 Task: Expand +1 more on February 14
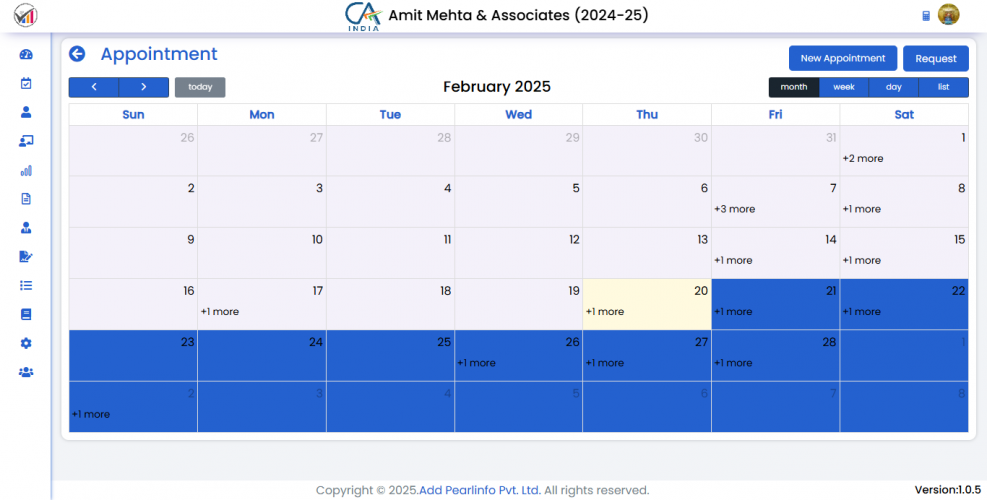[733, 260]
